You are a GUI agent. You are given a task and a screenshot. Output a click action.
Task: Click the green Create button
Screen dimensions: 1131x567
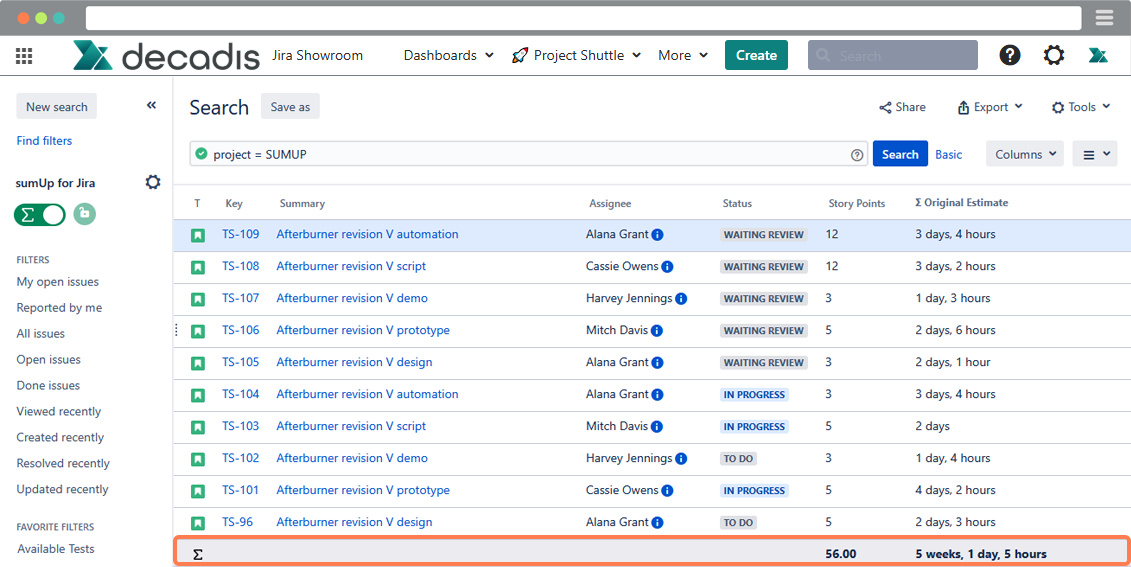point(756,55)
